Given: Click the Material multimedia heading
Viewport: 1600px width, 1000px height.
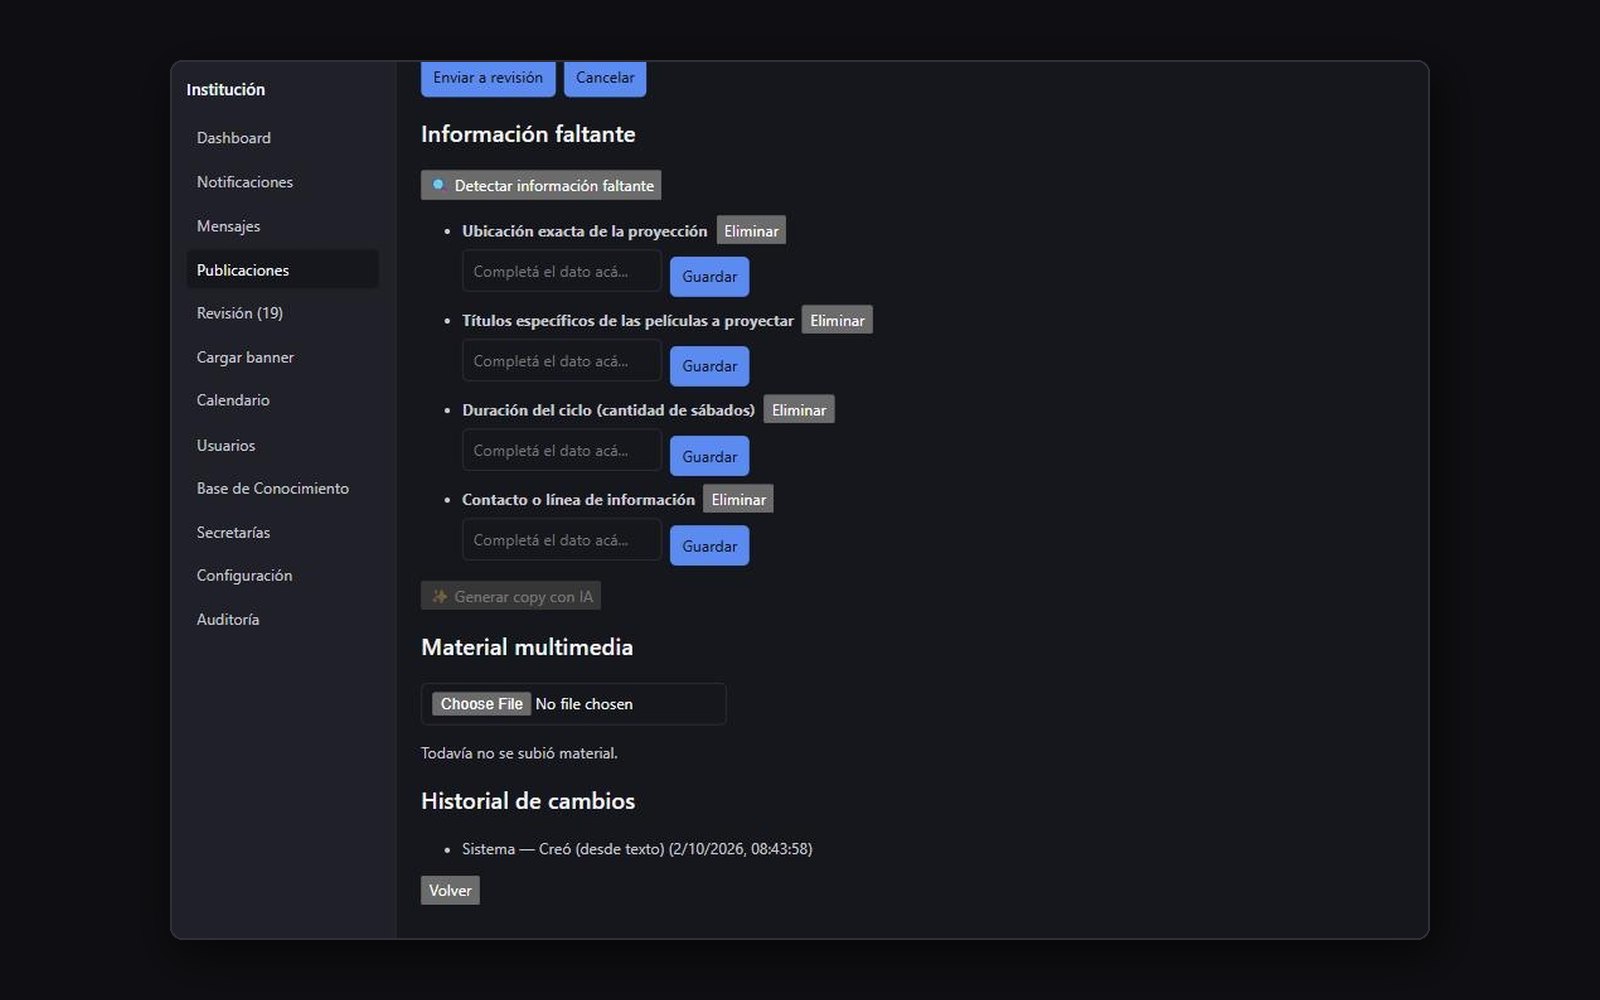Looking at the screenshot, I should [527, 647].
